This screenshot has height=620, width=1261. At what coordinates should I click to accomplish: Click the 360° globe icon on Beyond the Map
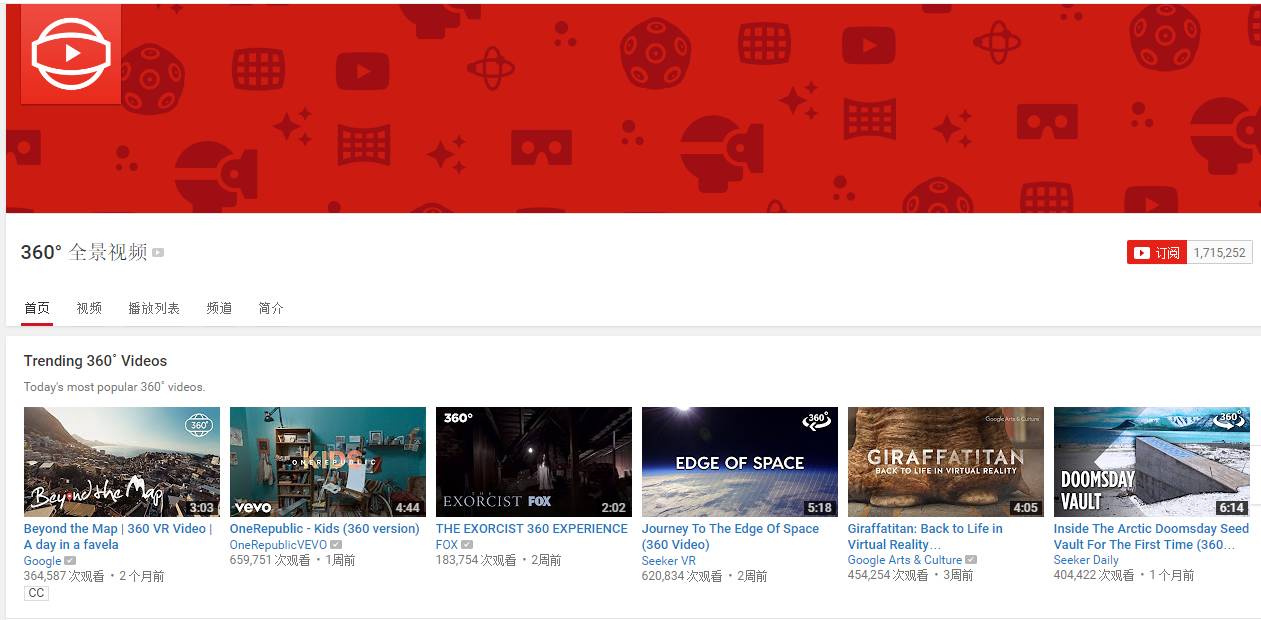coord(200,425)
